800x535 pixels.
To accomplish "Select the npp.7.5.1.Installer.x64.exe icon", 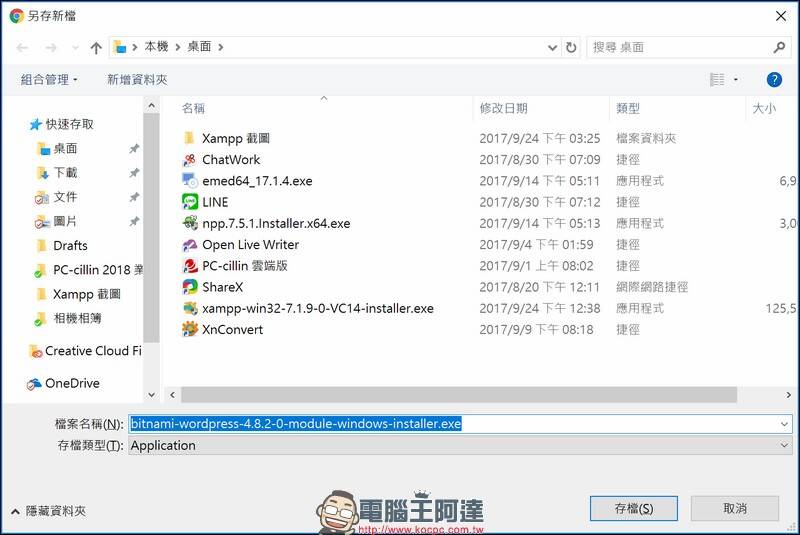I will [x=190, y=223].
